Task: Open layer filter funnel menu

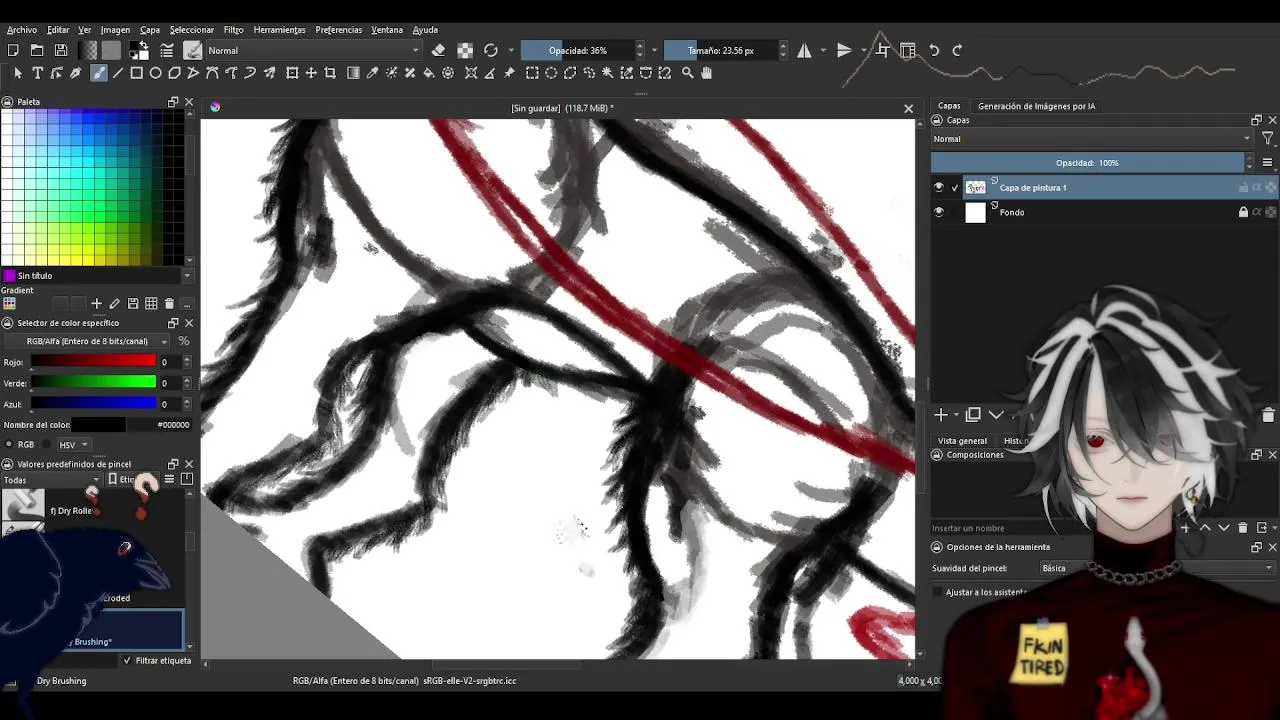Action: 1268,139
